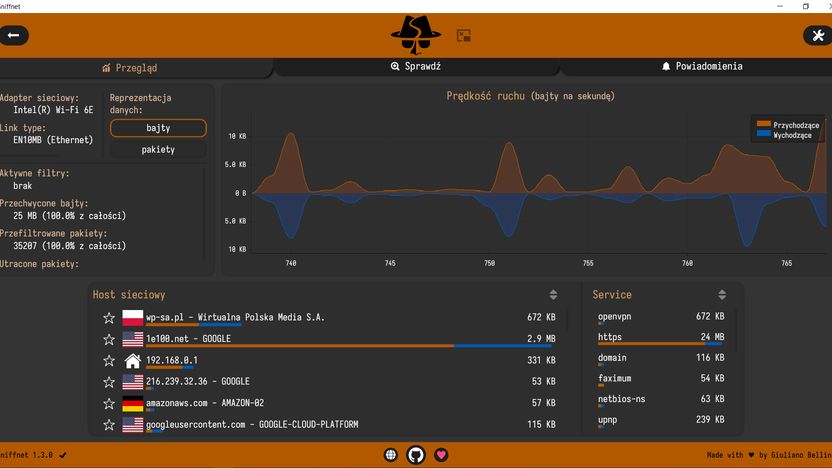Select amazonaws.com - AMAZON-02 entry
This screenshot has height=468, width=832.
(330, 404)
